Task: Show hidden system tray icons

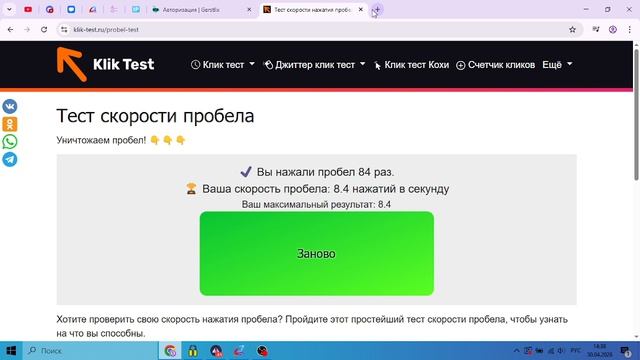Action: tap(516, 351)
